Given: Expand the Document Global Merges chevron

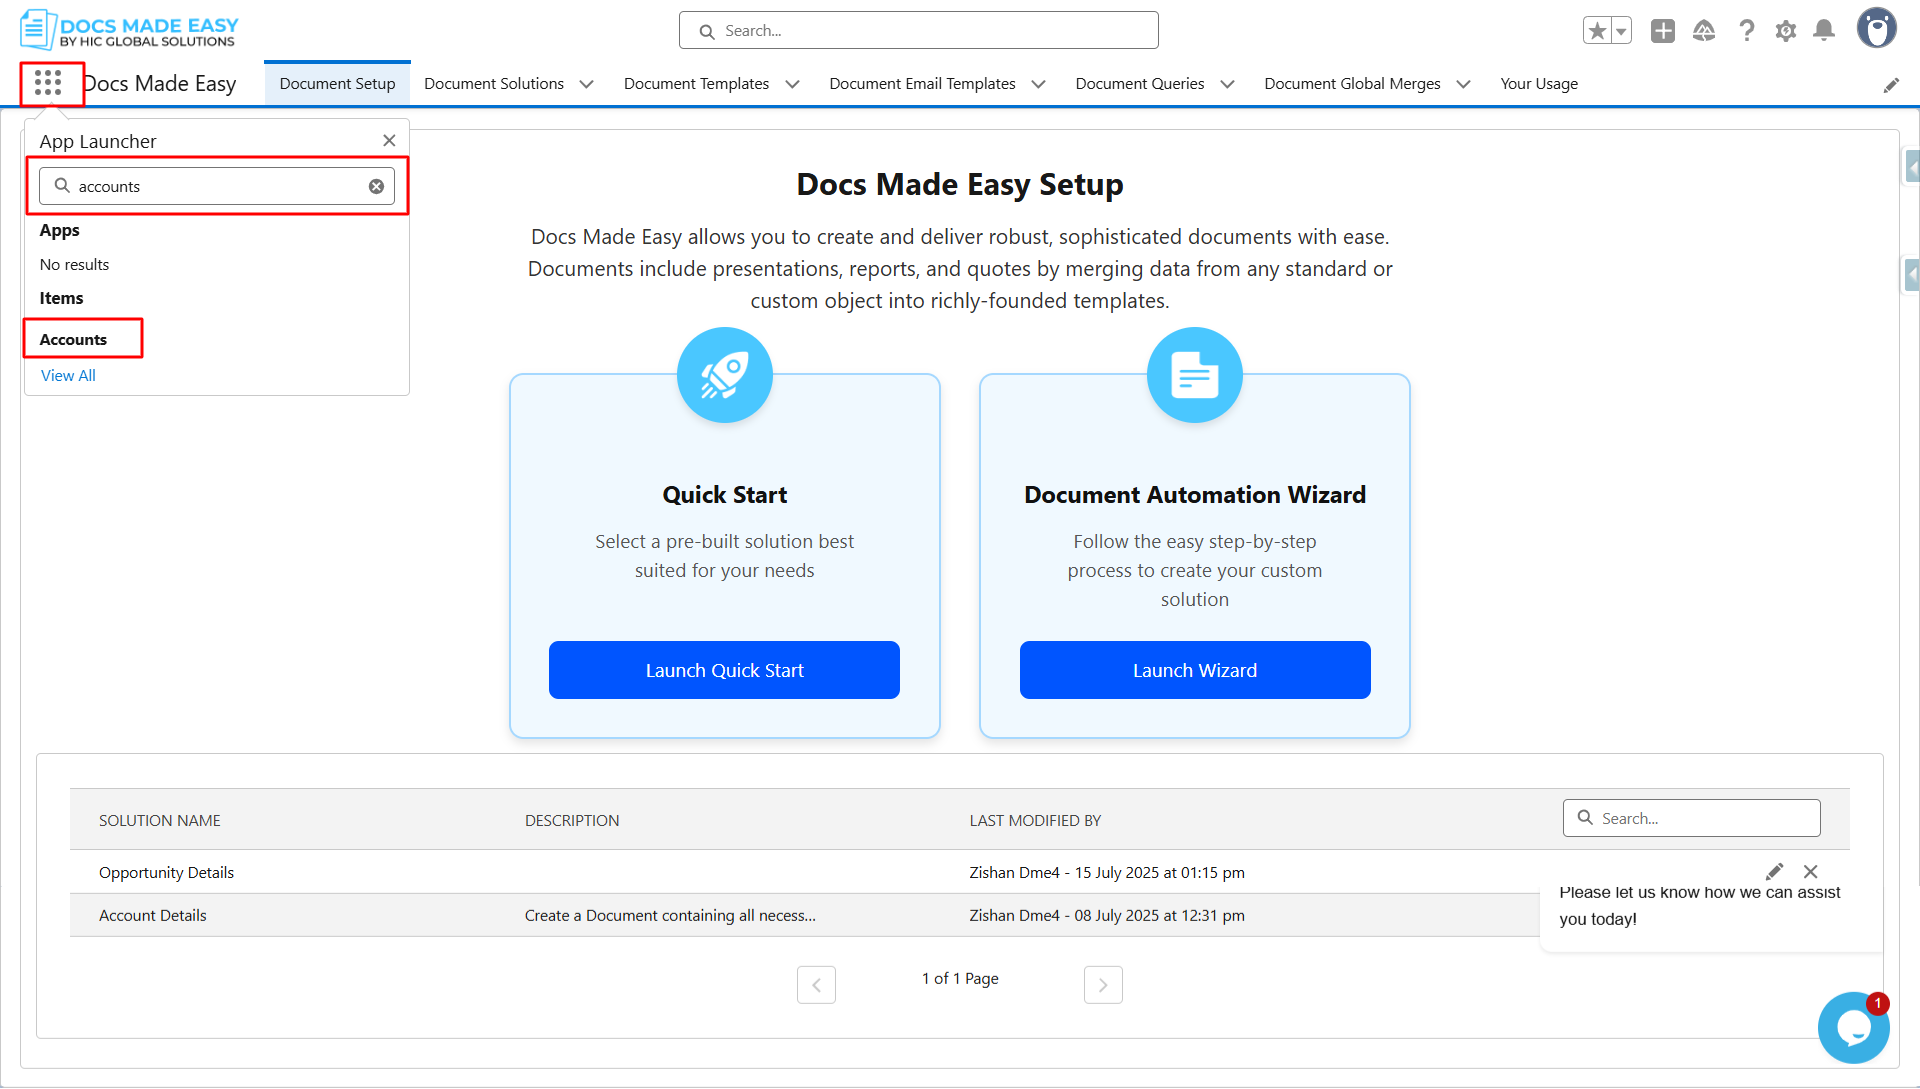Looking at the screenshot, I should [1463, 84].
